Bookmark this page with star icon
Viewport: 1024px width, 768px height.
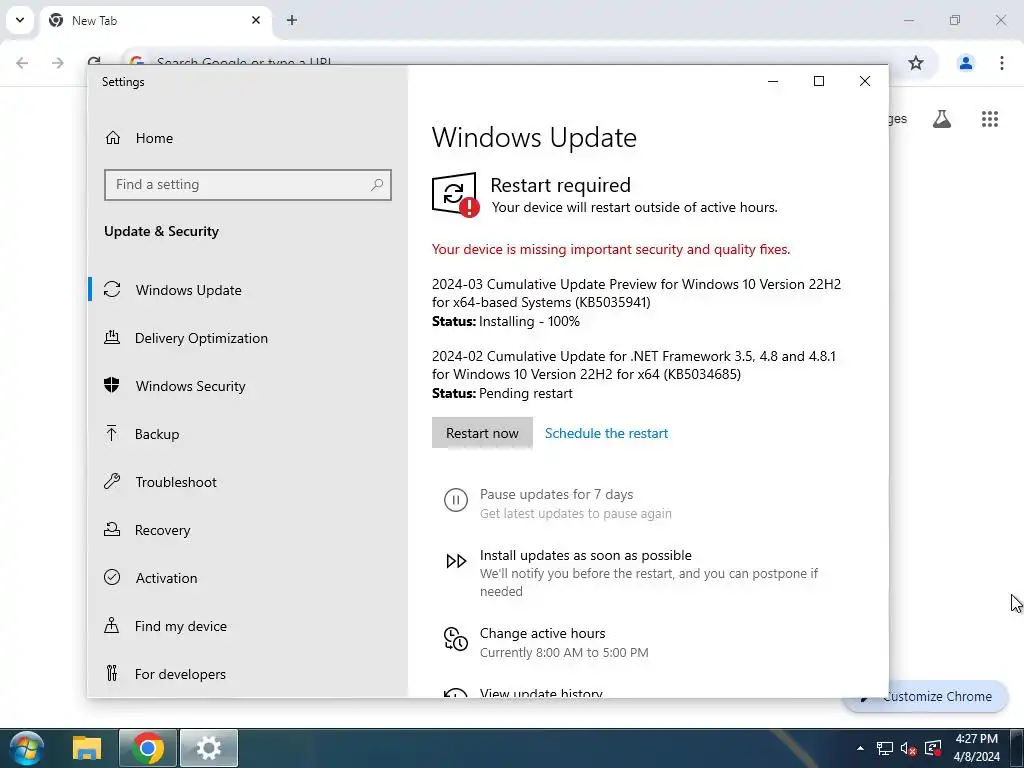916,63
